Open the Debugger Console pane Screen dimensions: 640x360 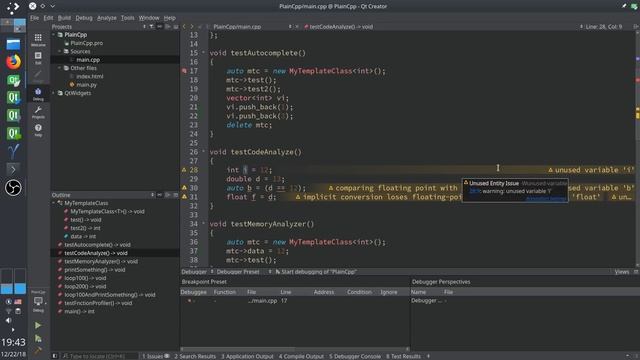pyautogui.click(x=355, y=356)
